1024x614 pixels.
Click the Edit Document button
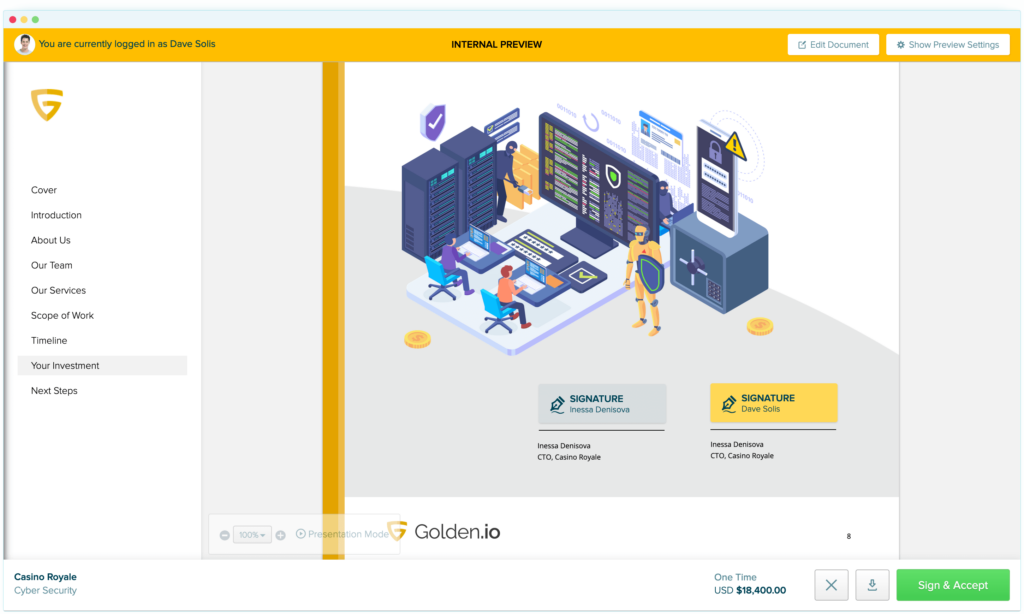(833, 45)
